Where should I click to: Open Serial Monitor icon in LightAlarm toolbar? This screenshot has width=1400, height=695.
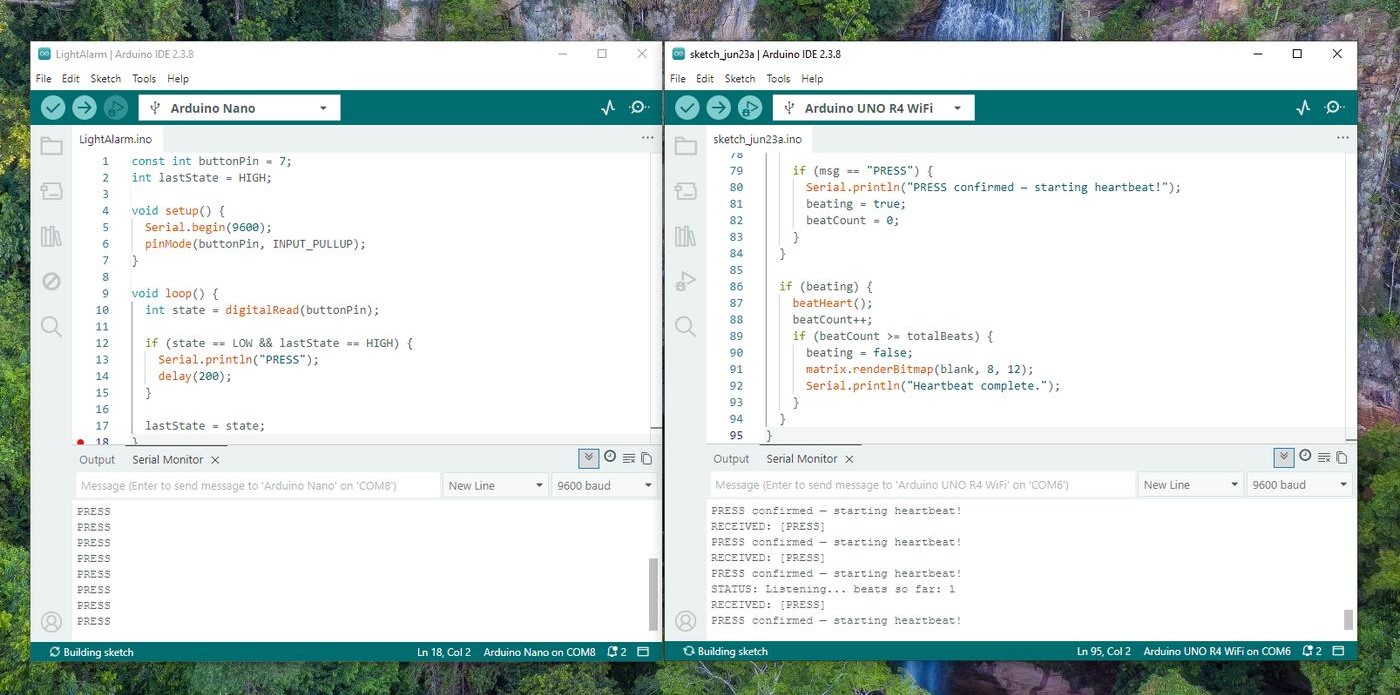[x=639, y=108]
